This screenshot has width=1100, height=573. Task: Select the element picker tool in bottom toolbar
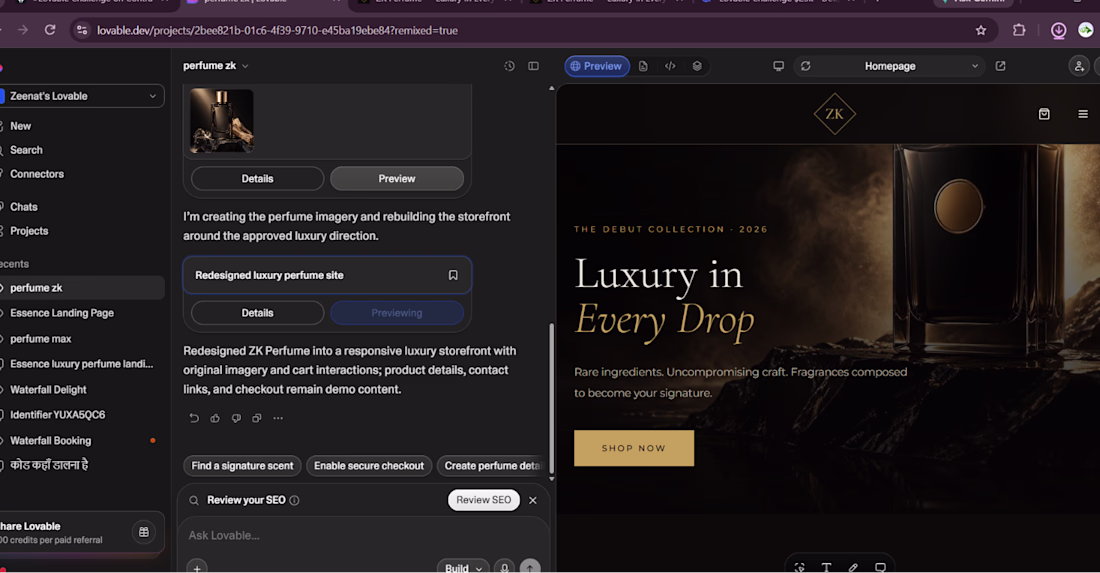click(800, 567)
